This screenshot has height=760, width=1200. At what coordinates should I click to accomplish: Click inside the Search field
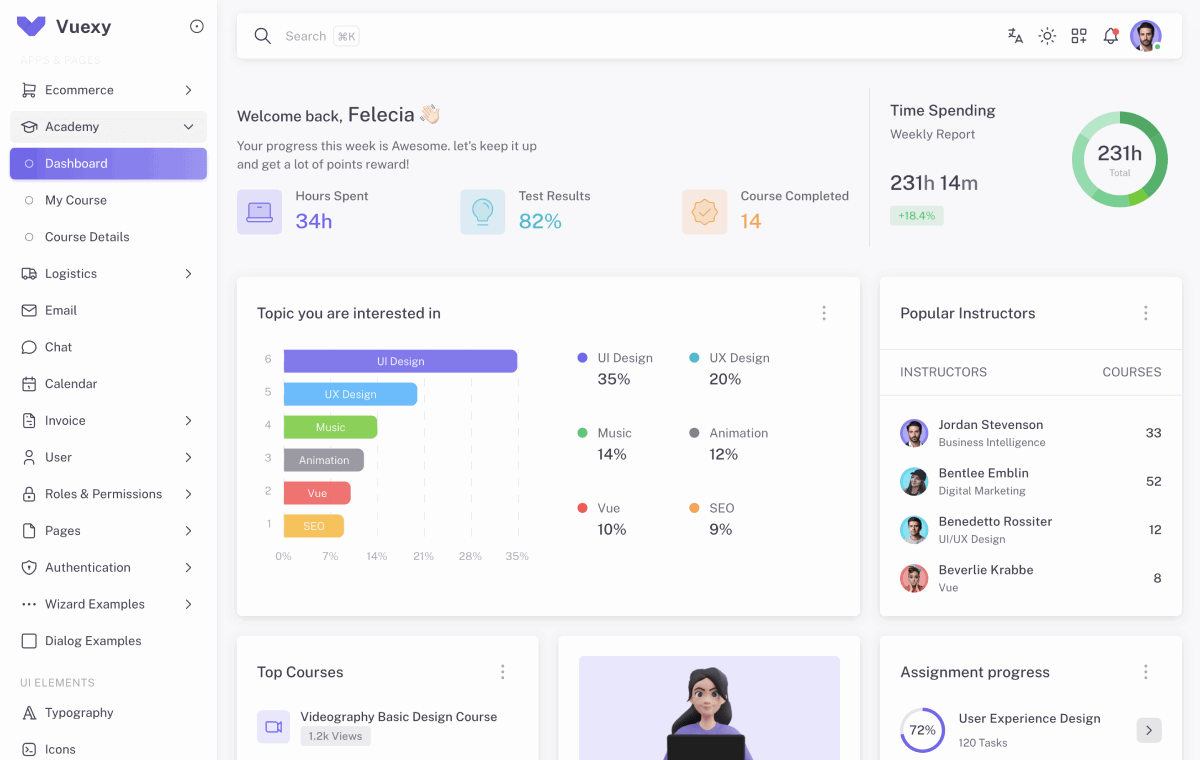[x=330, y=35]
